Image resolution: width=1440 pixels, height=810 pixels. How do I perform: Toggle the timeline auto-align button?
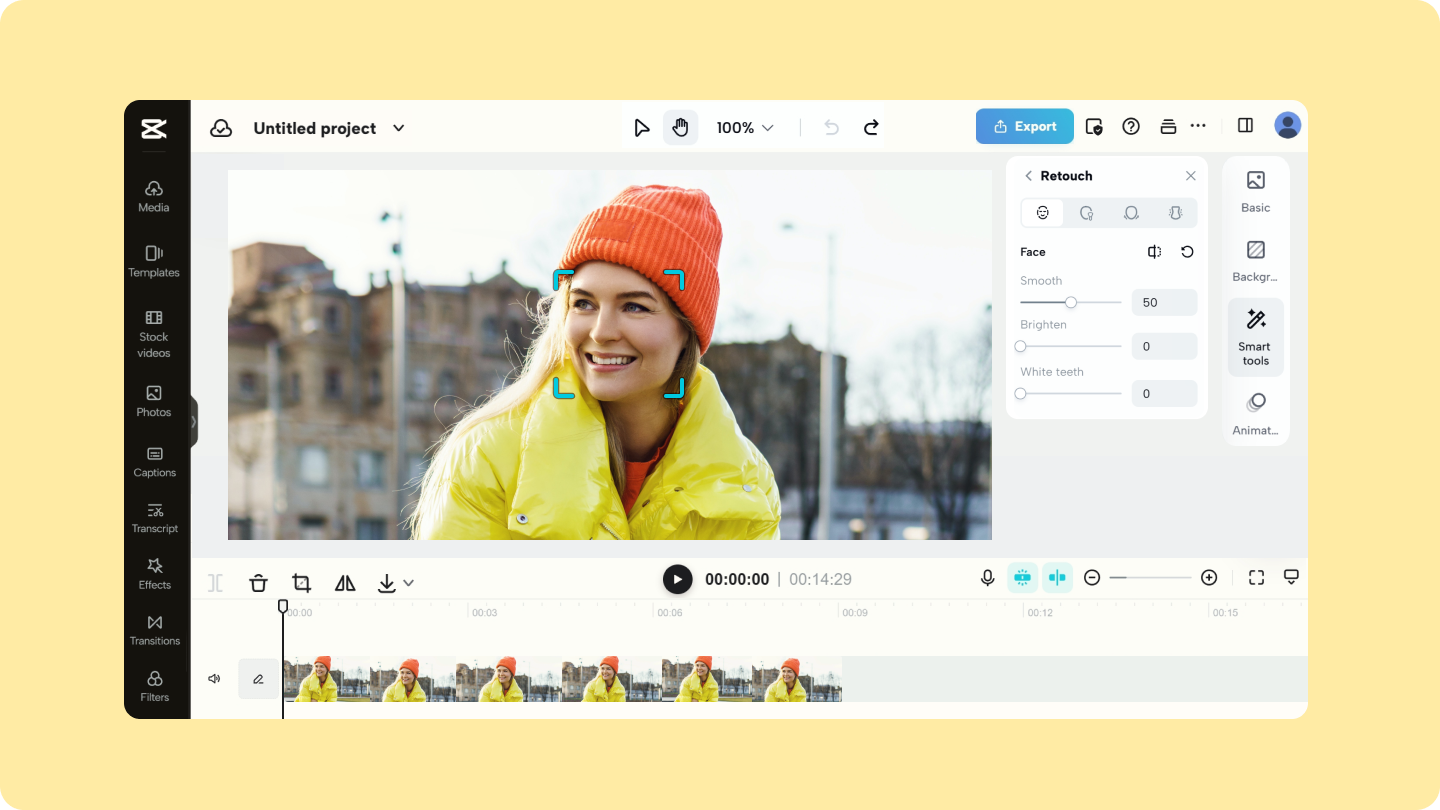click(x=1057, y=577)
